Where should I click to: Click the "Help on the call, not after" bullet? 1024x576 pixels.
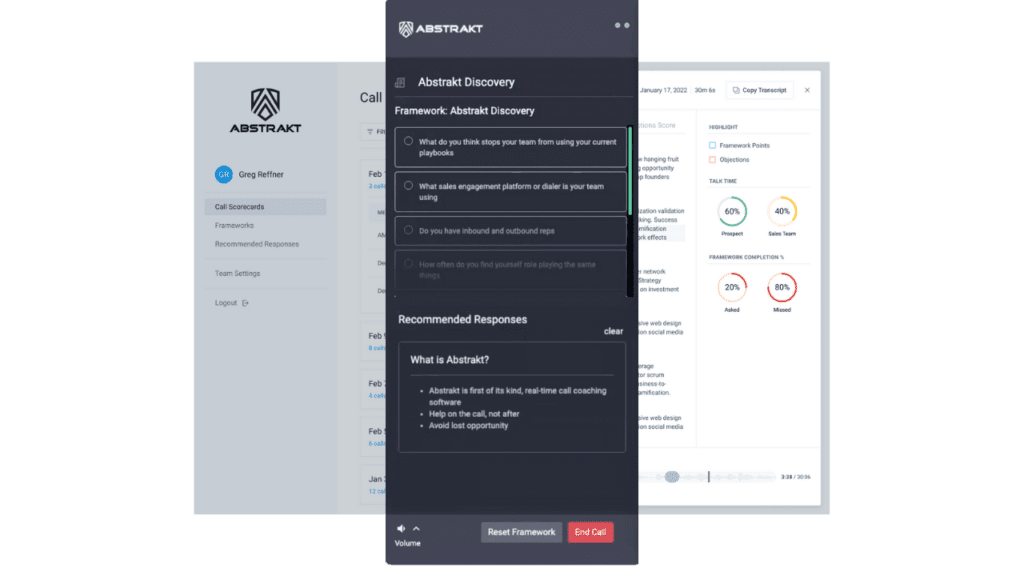coord(474,414)
